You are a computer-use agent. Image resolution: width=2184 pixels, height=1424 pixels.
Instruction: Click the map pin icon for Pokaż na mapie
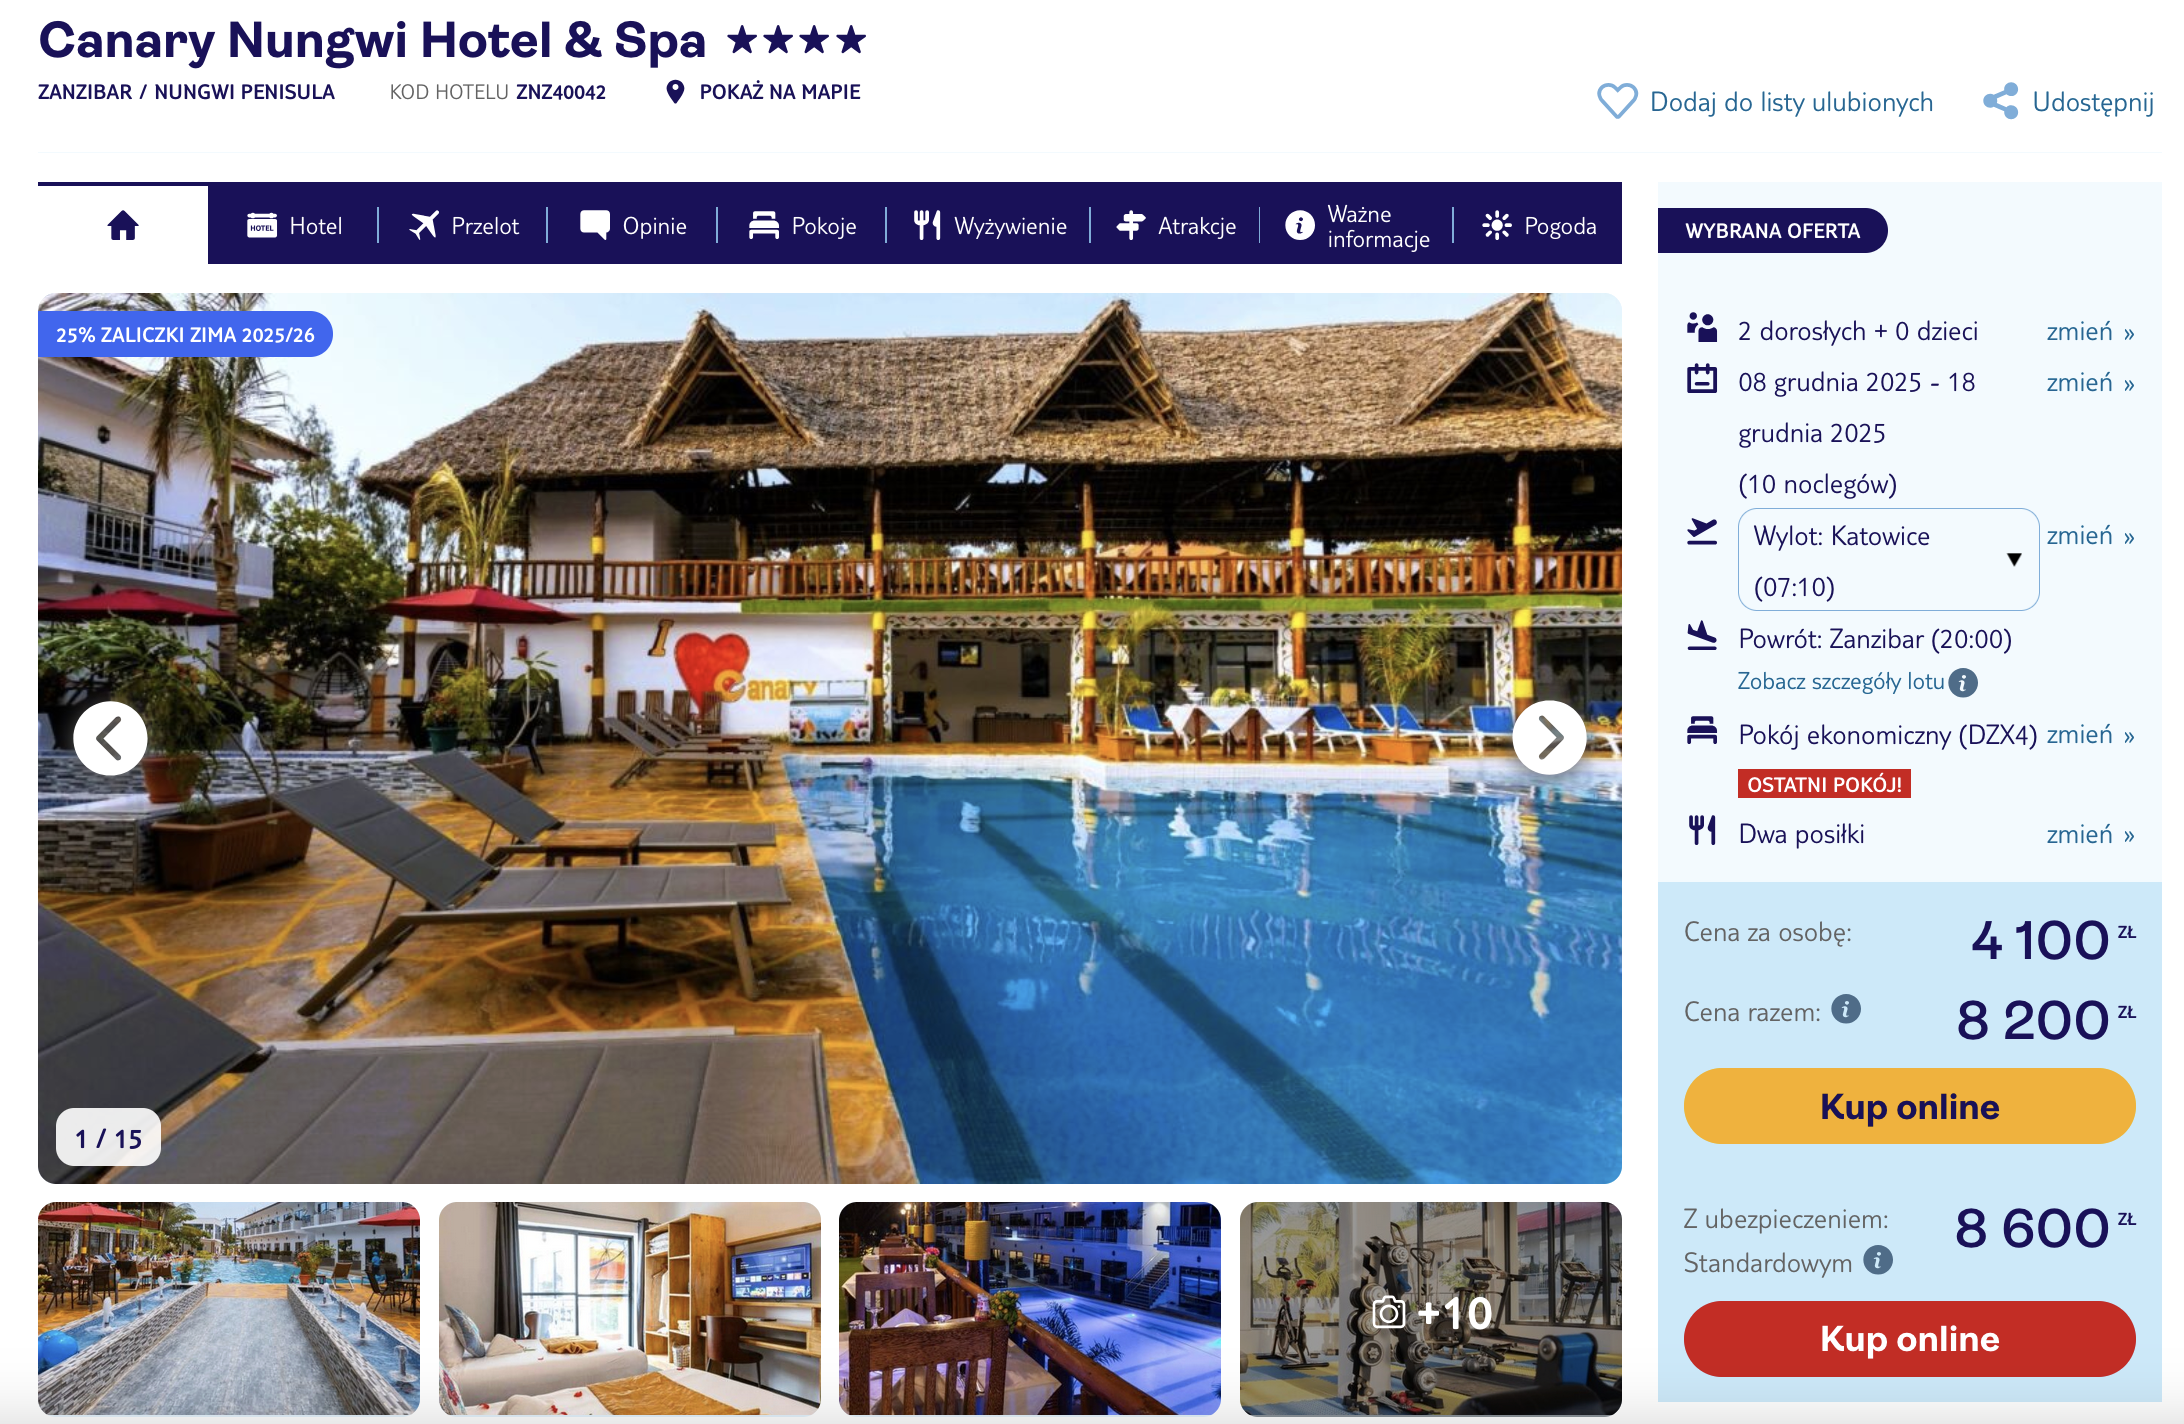pyautogui.click(x=675, y=92)
